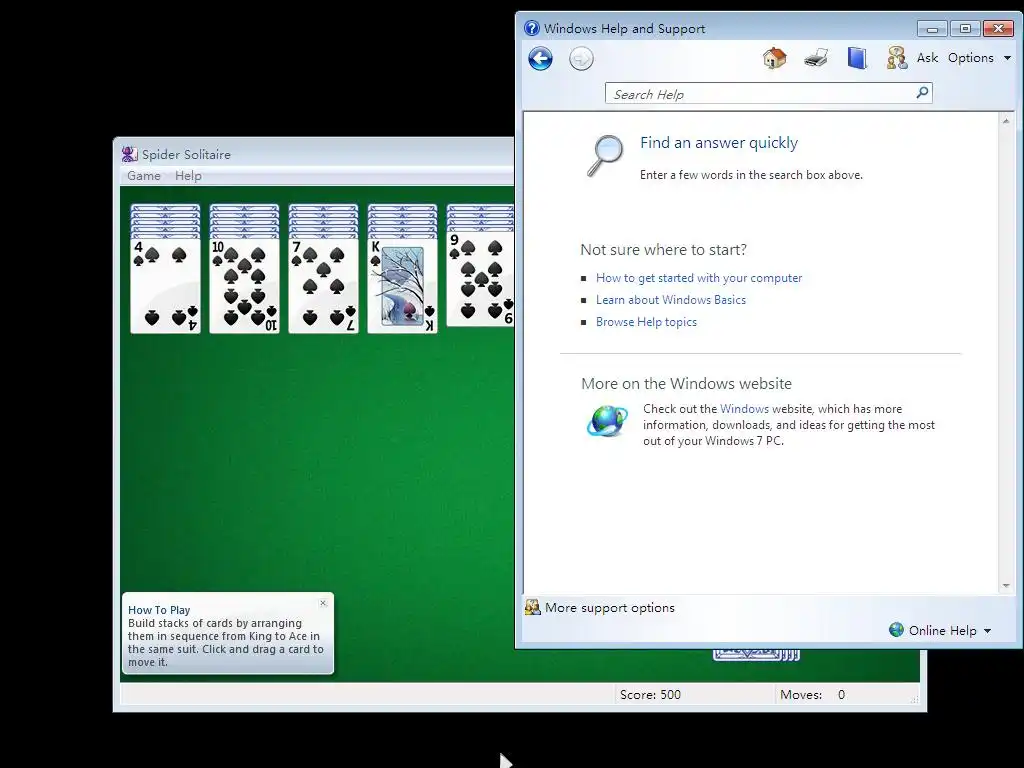
Task: Click the Moves: 0 status text
Action: click(x=812, y=695)
